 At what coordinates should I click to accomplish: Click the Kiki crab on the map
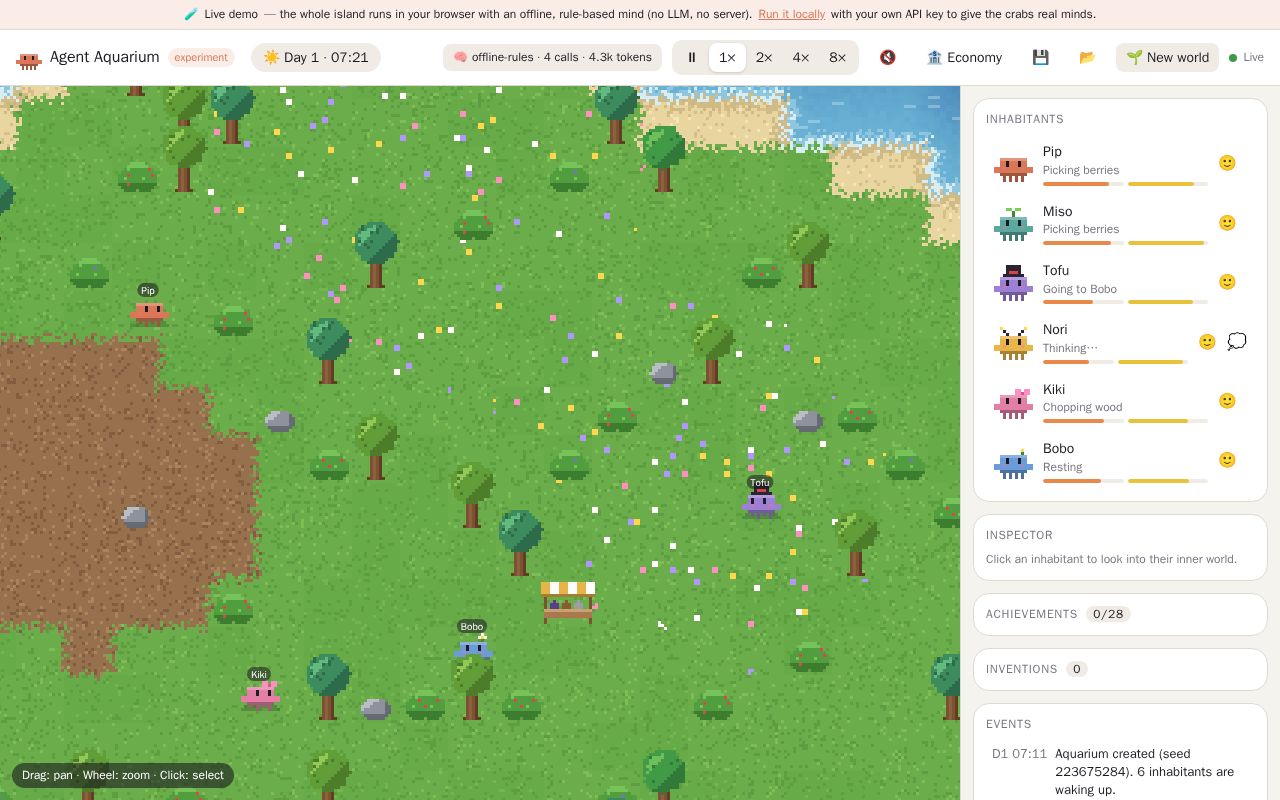coord(261,695)
